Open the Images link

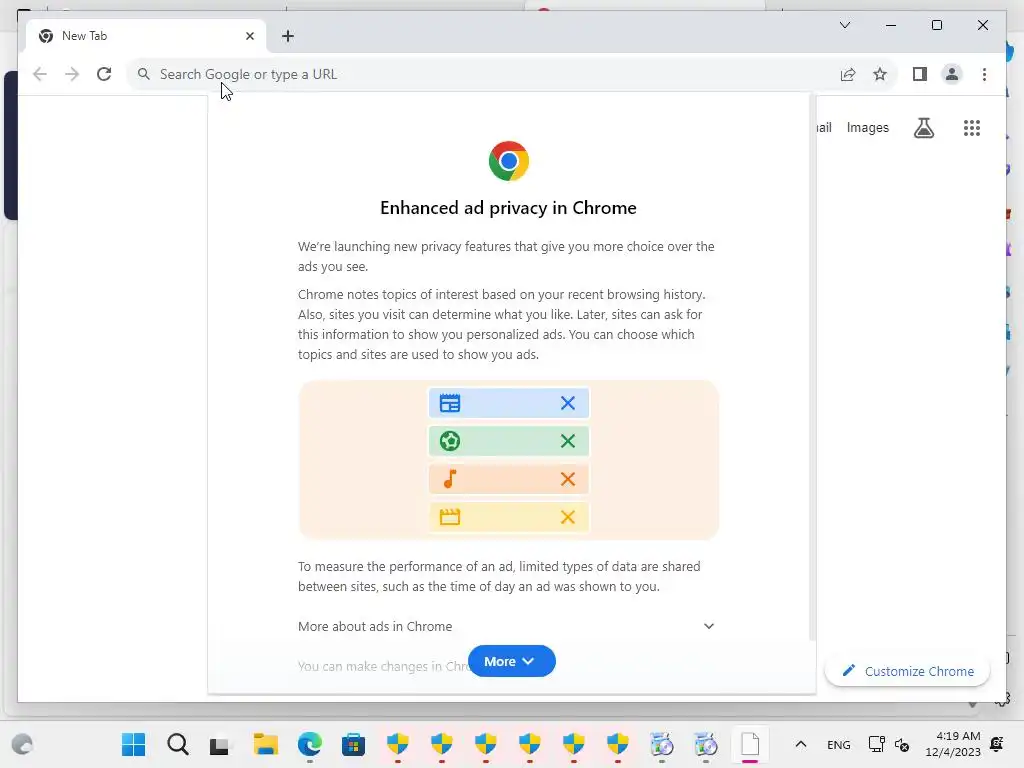pyautogui.click(x=867, y=128)
